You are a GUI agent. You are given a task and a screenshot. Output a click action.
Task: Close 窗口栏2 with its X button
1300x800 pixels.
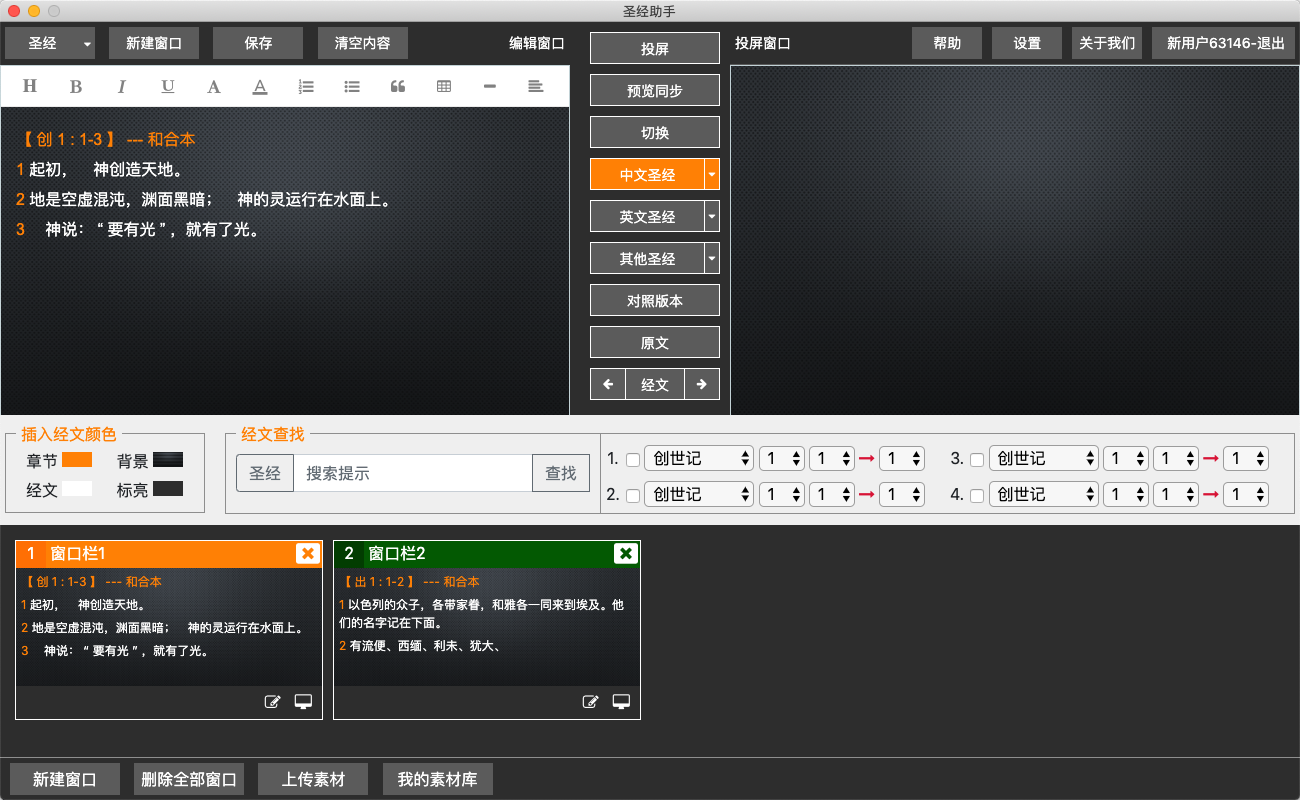point(625,553)
